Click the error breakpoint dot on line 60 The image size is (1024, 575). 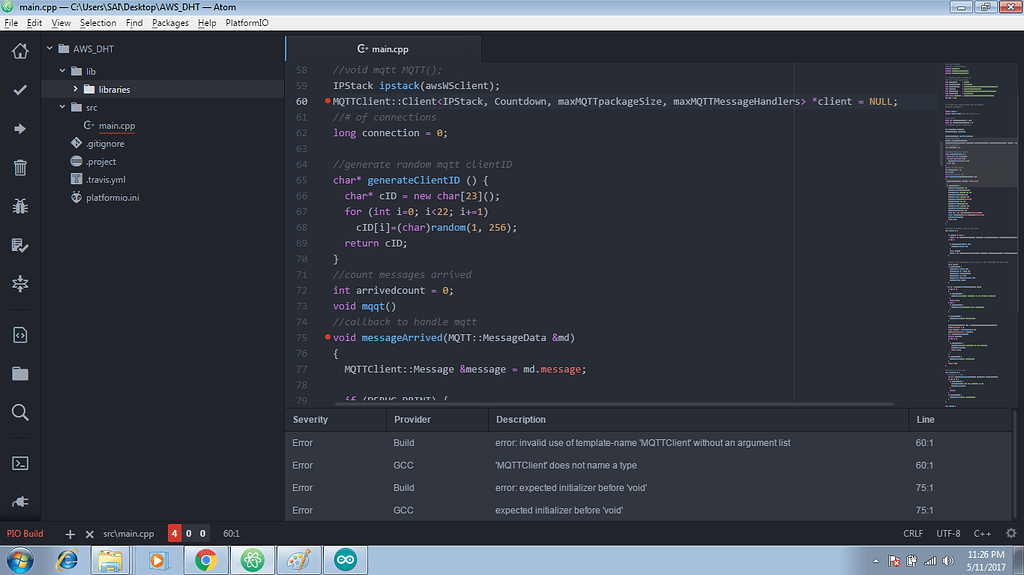(327, 101)
